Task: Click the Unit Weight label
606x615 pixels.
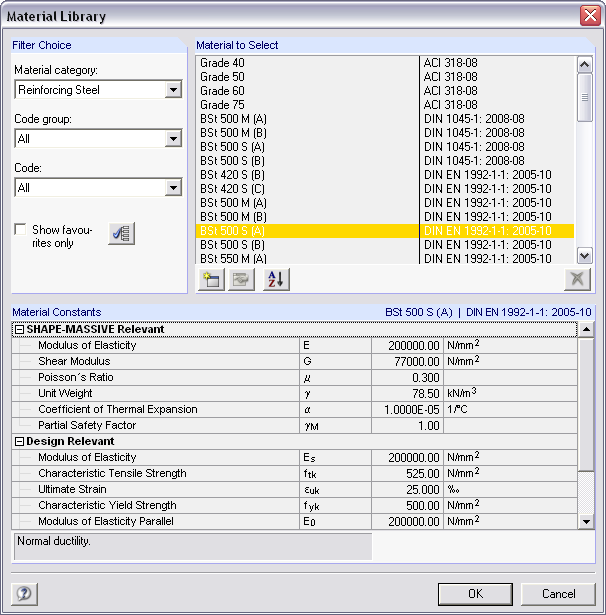Action: tap(65, 393)
